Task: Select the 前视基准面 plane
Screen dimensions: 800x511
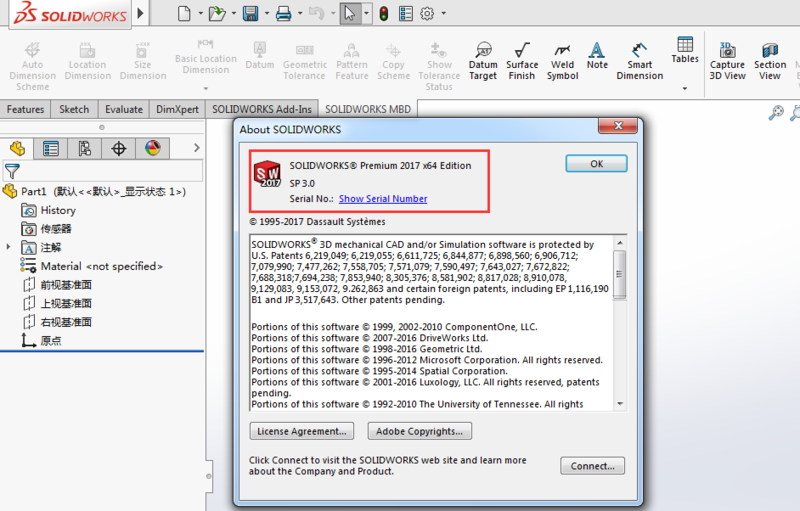Action: click(x=57, y=285)
